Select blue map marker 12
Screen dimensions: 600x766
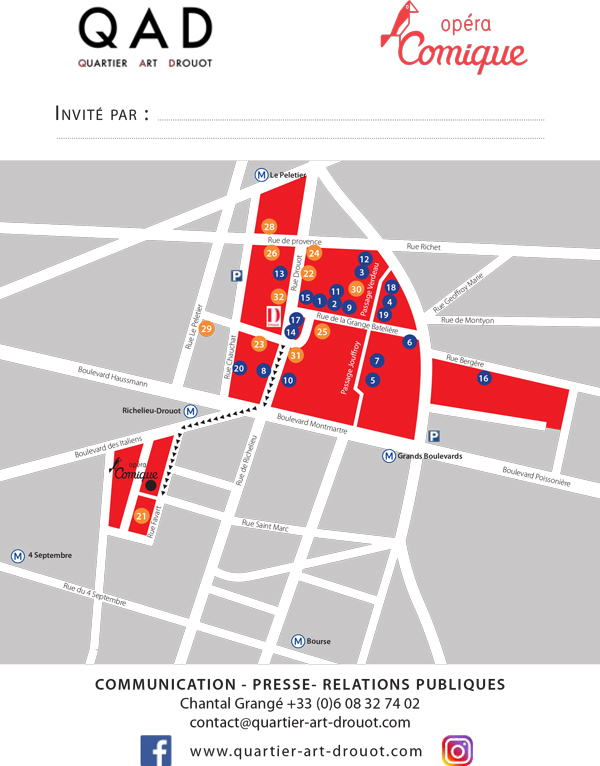[364, 259]
